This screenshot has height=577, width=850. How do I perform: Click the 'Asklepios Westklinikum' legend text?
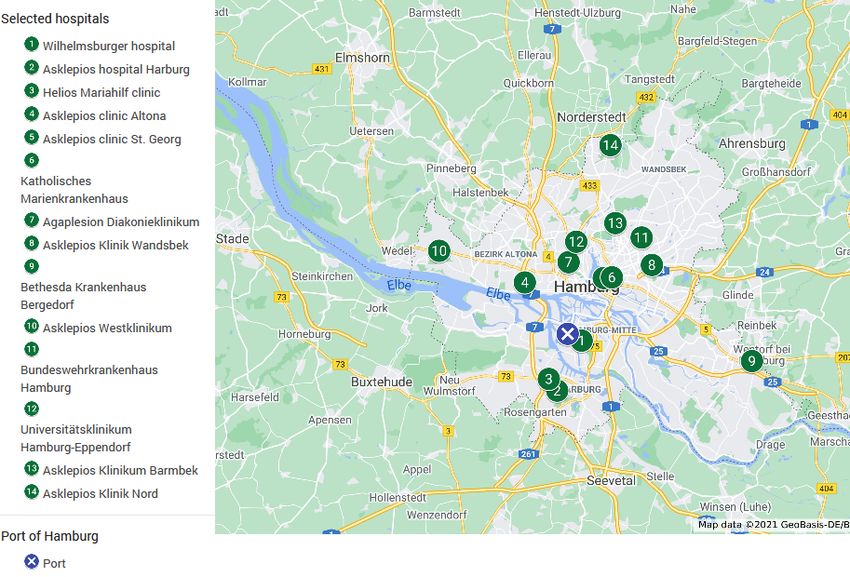point(107,328)
